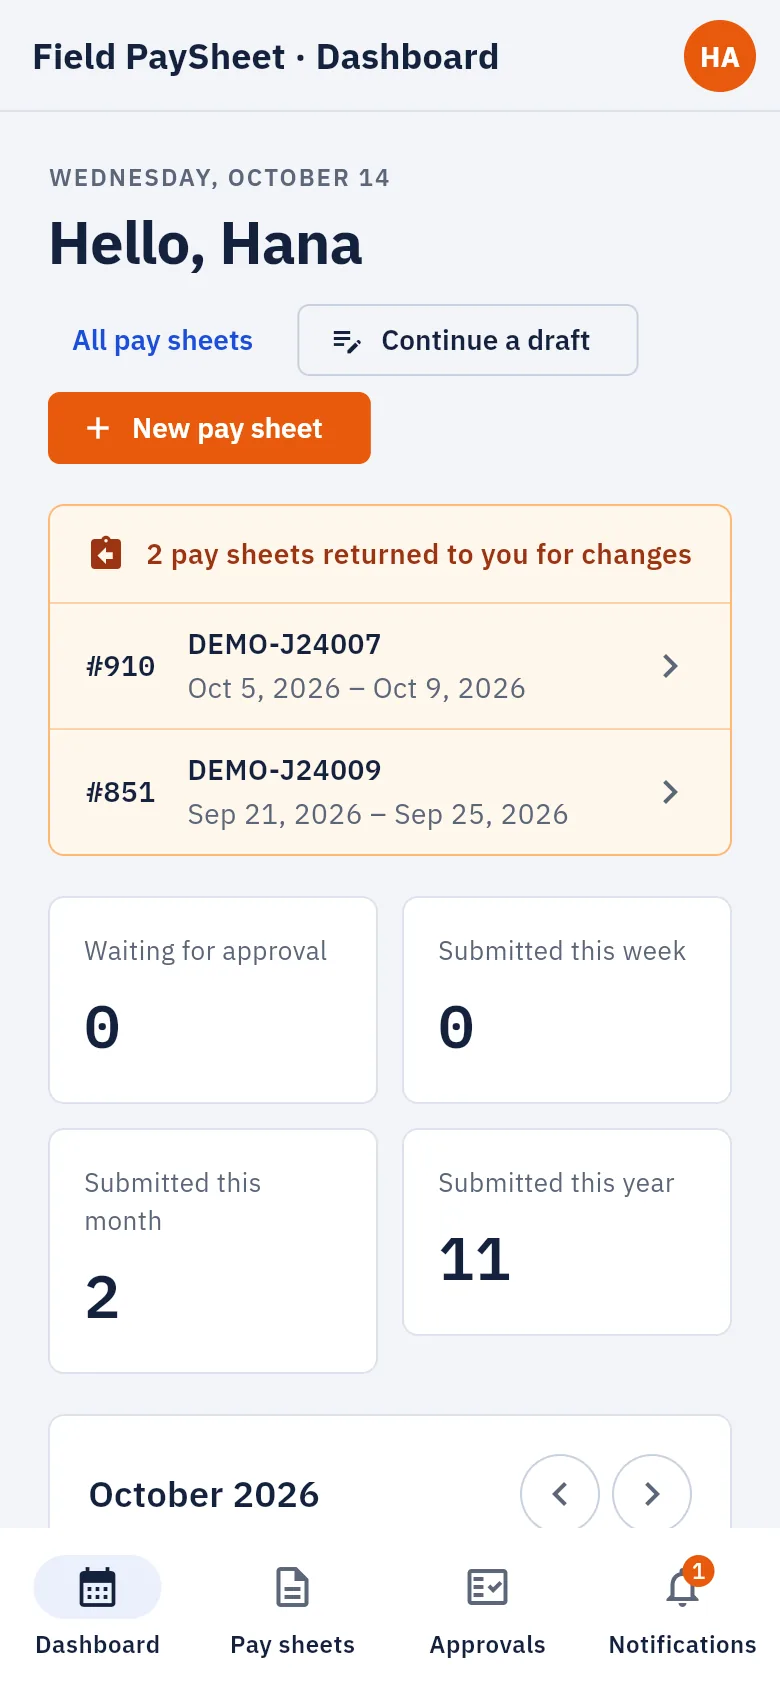The width and height of the screenshot is (780, 1688).
Task: Open the Notifications bell icon
Action: point(683,1587)
